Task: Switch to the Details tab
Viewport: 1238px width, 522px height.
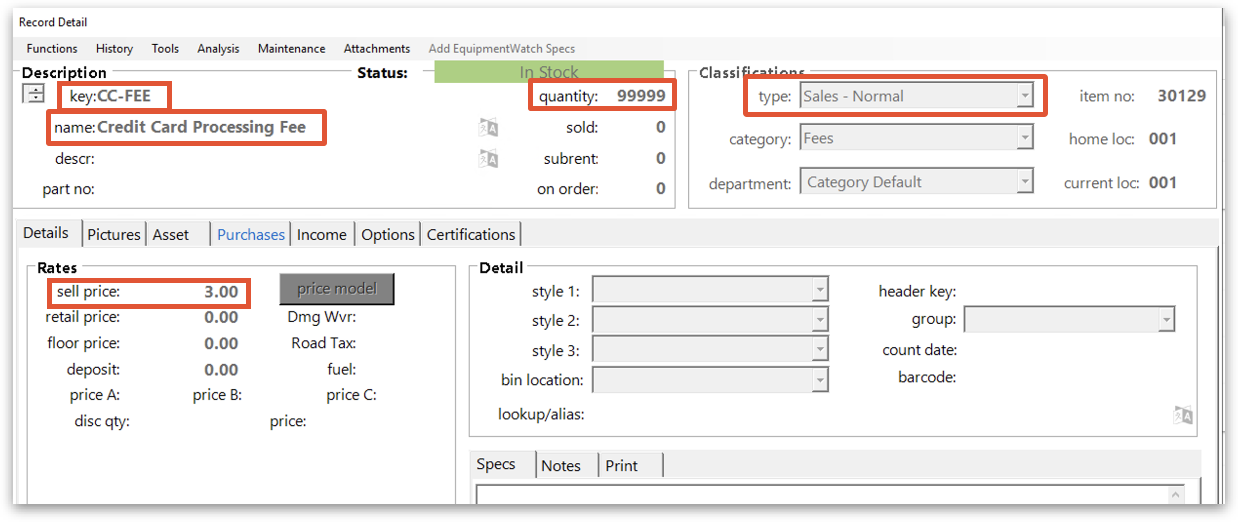Action: click(x=46, y=232)
